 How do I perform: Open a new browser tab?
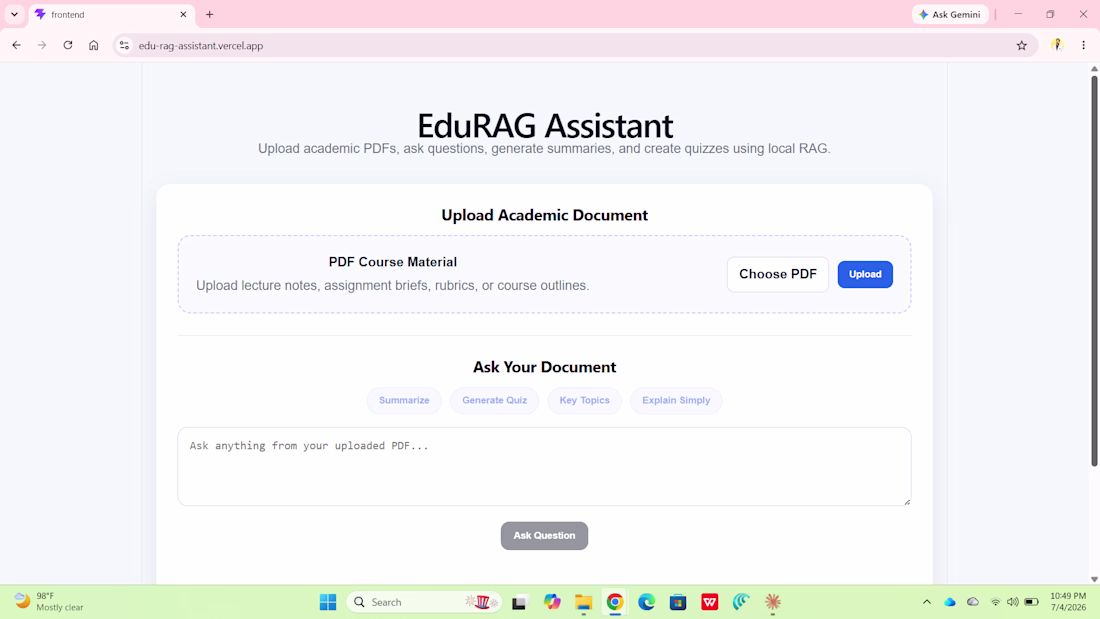pyautogui.click(x=209, y=15)
